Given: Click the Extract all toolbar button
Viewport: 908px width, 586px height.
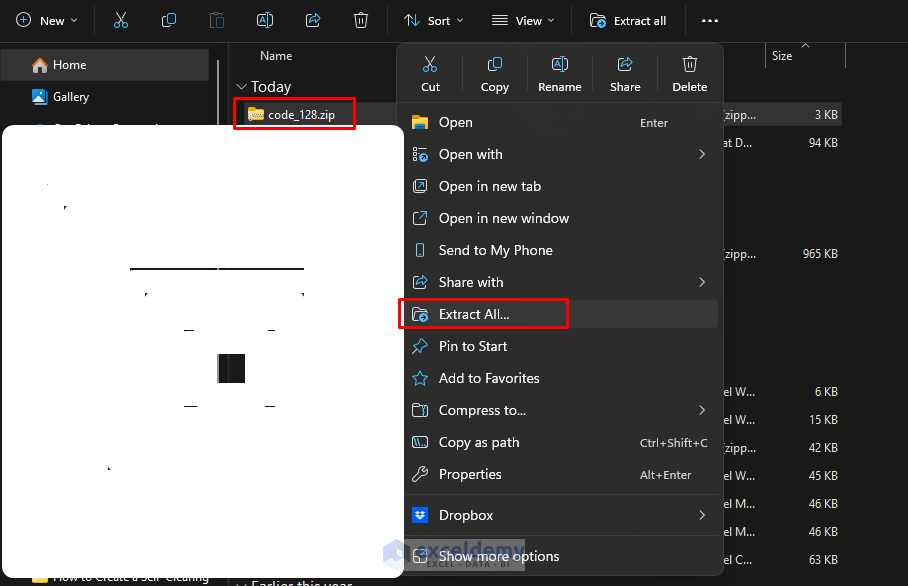Looking at the screenshot, I should pos(628,21).
